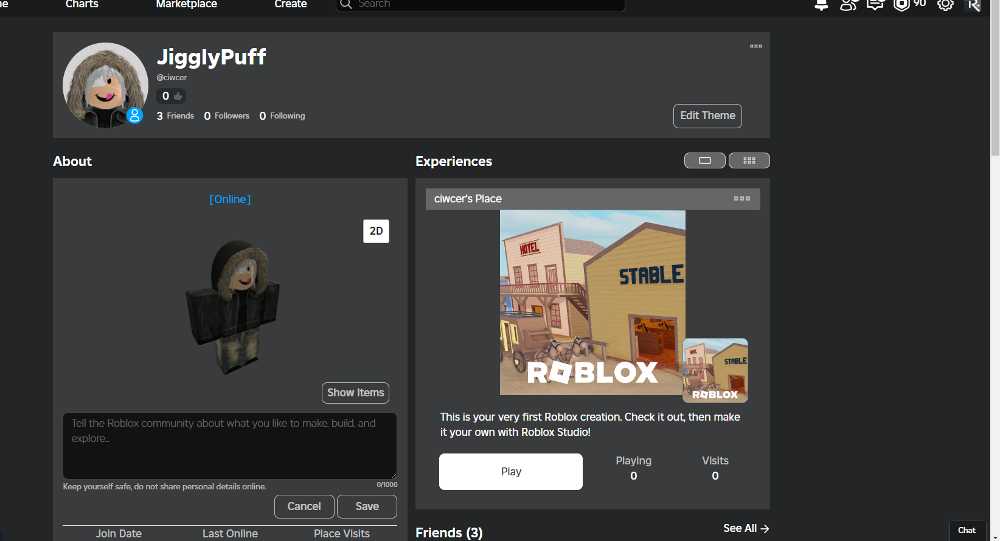The image size is (1000, 541).
Task: Save the About description
Action: [x=367, y=507]
